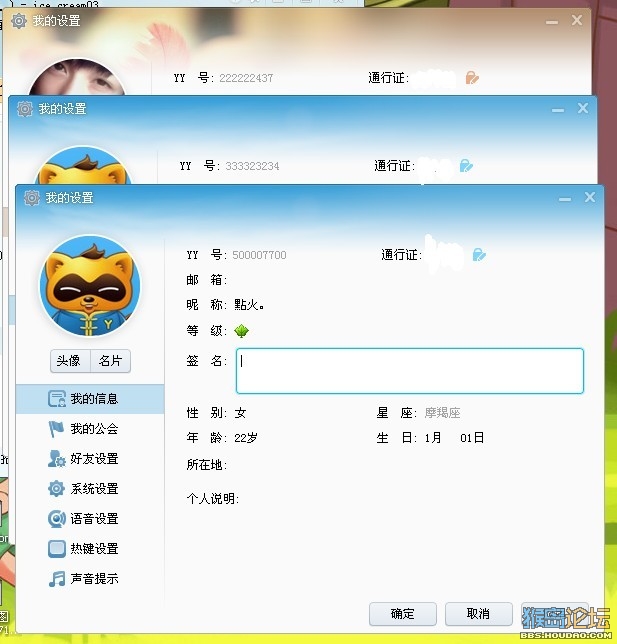Click zodiac value 摩羯座
617x644 pixels.
click(x=442, y=413)
